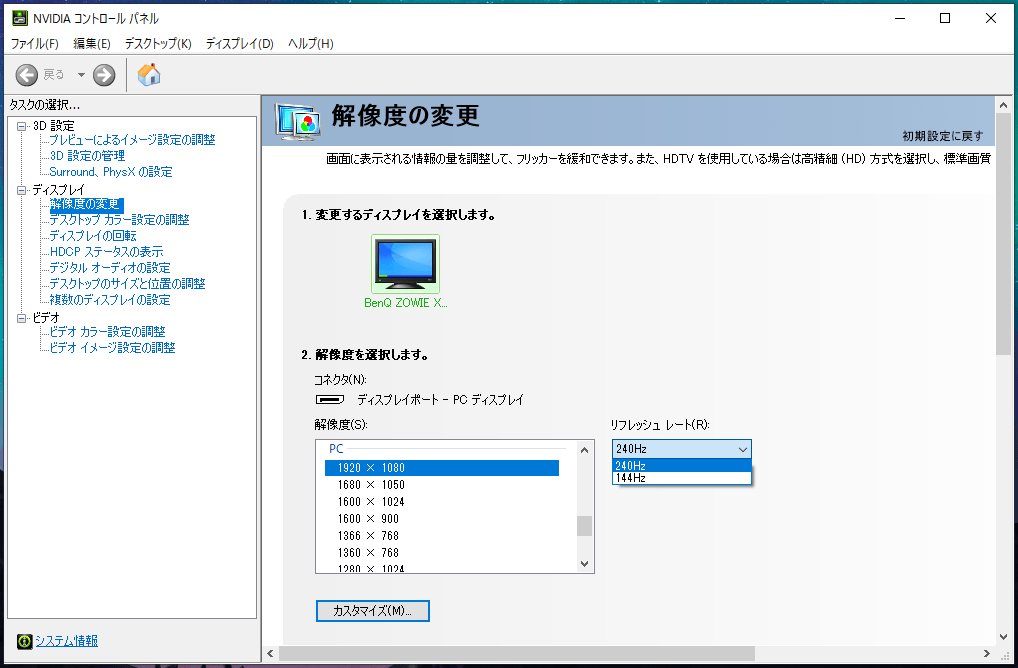1018x668 pixels.
Task: Select resolution 1920 × 1080
Action: 441,468
